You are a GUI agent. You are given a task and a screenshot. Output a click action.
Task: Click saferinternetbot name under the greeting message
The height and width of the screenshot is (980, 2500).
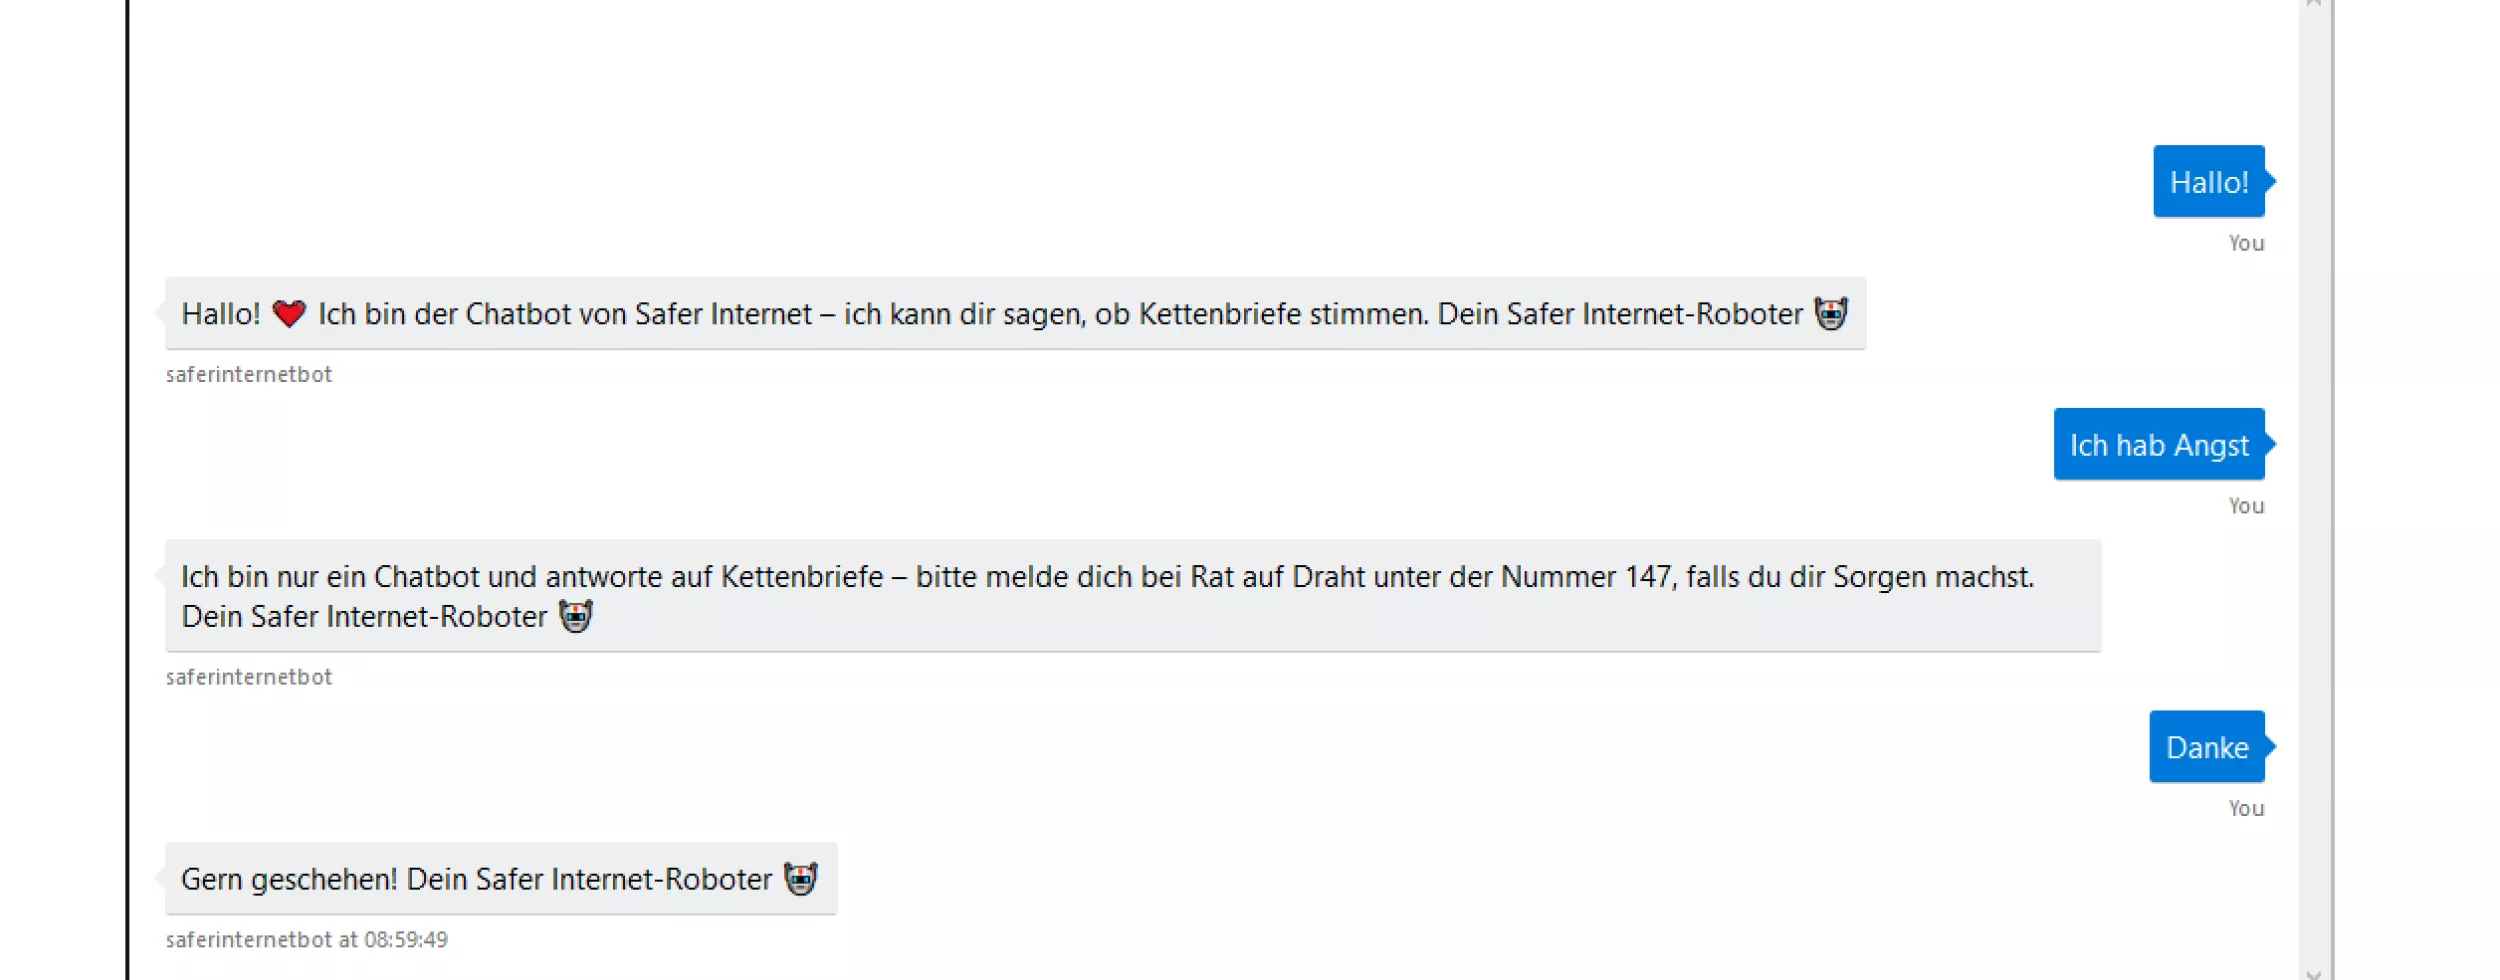[x=248, y=374]
